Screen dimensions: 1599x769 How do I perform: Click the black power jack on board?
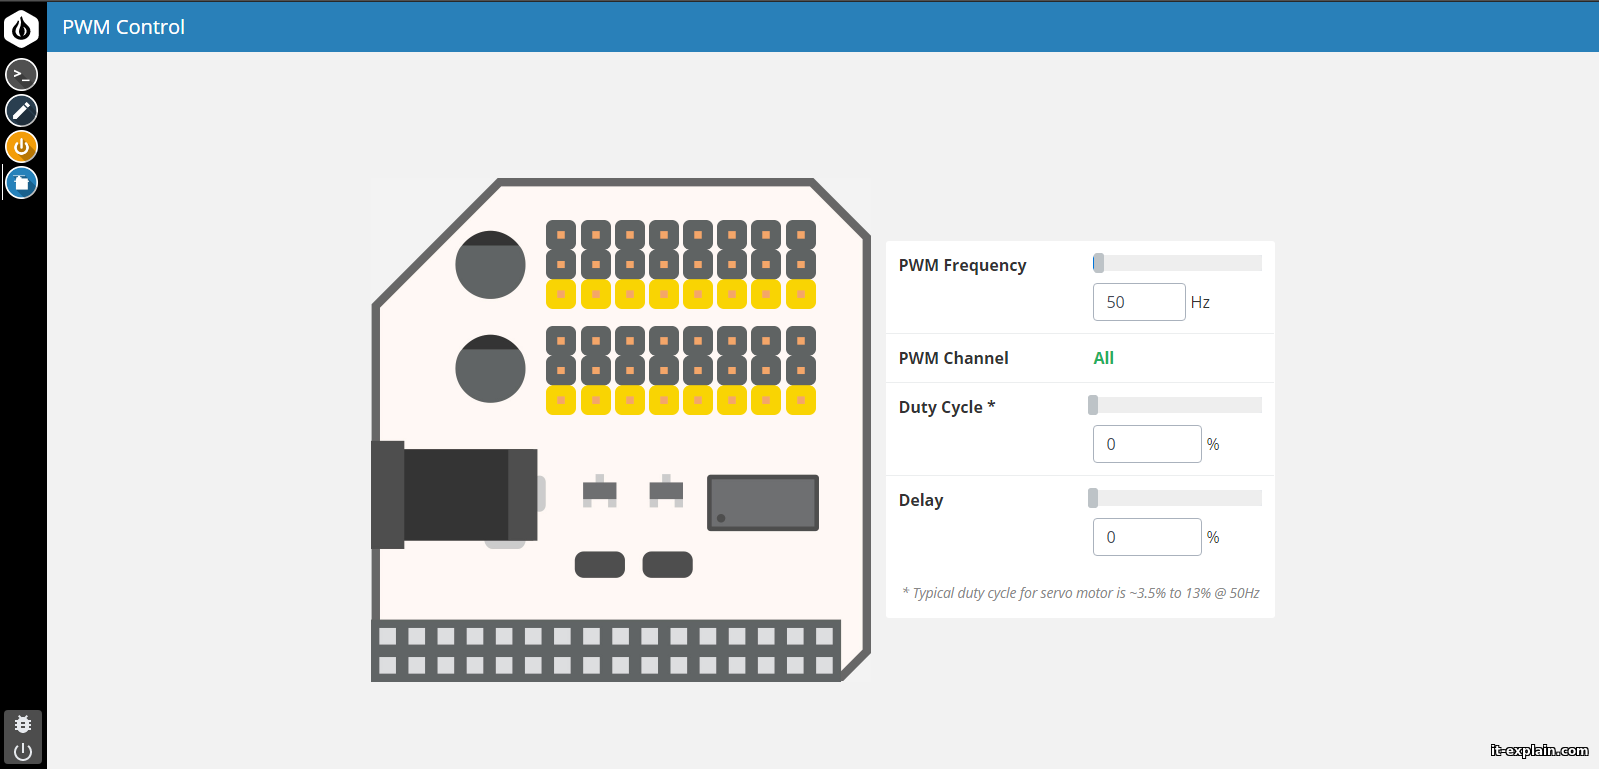(x=455, y=495)
